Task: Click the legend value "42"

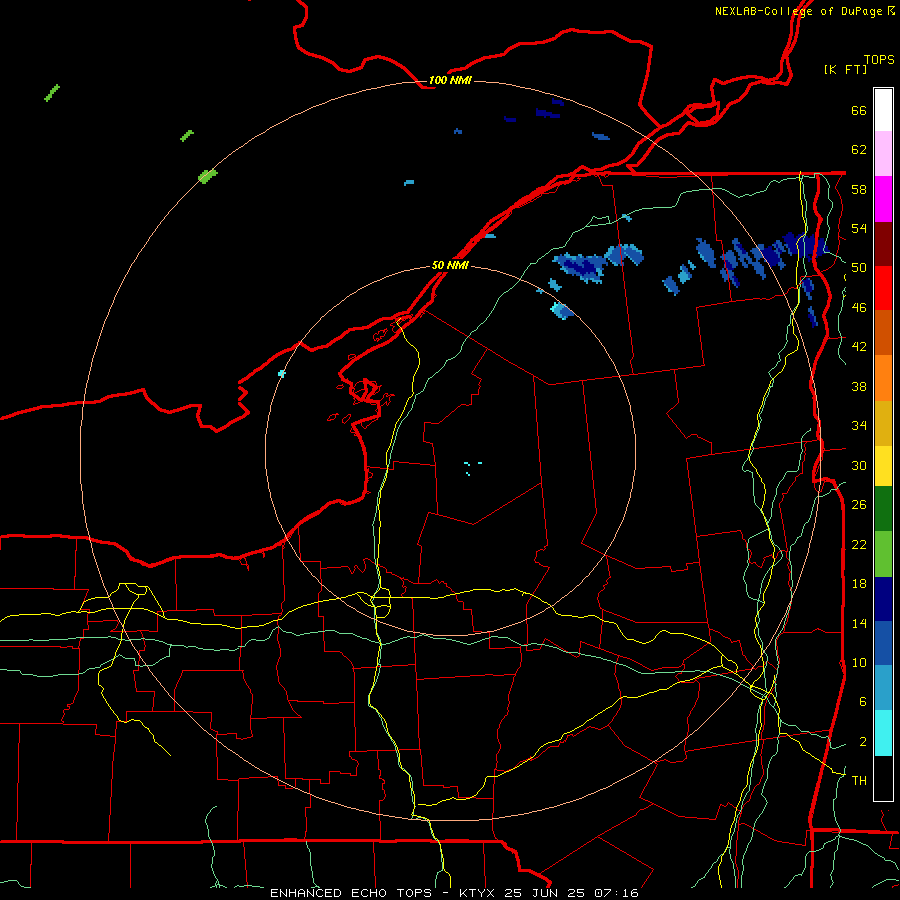Action: (x=859, y=347)
